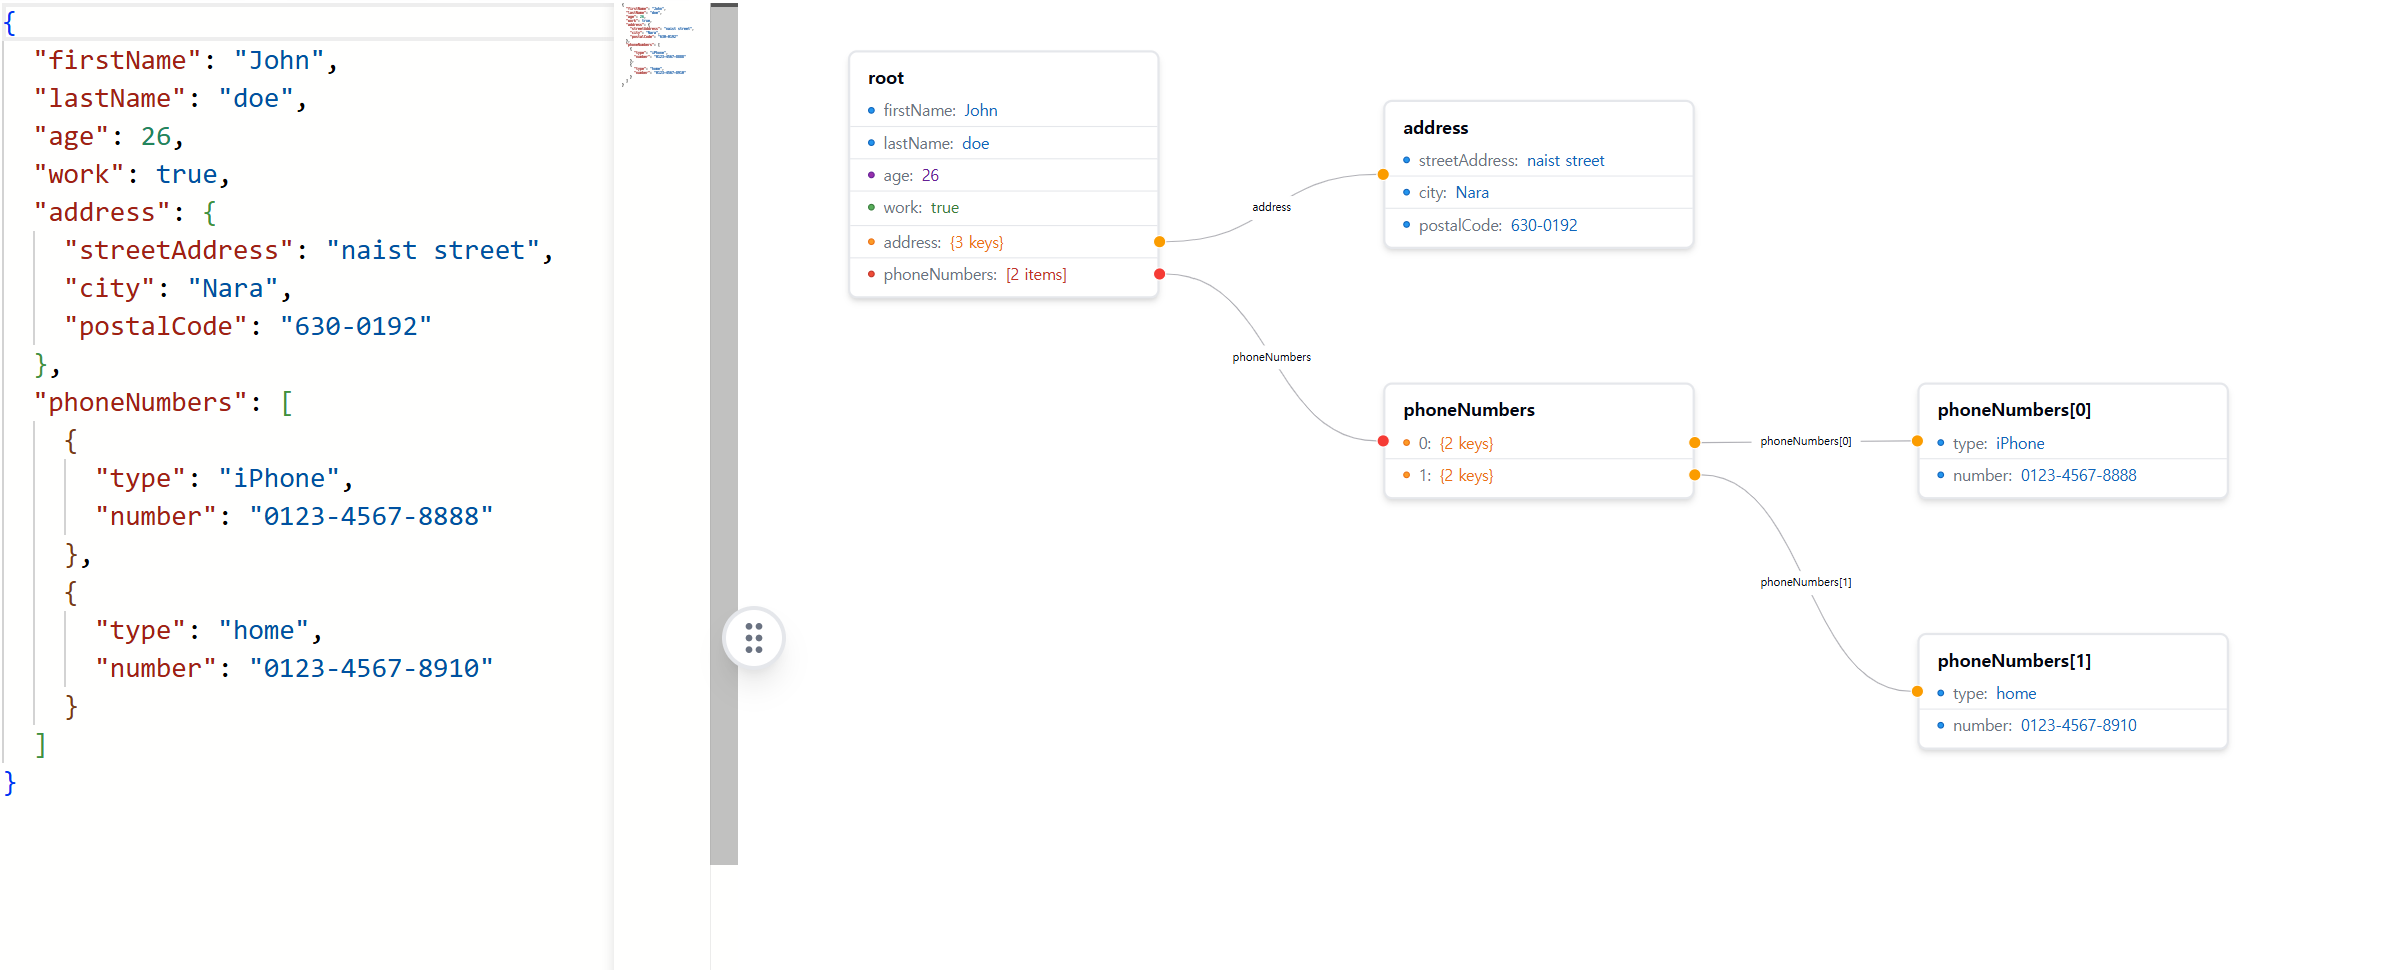Screen dimensions: 2382x970
Task: Click the "firstName" key in the editor
Action: (x=118, y=60)
